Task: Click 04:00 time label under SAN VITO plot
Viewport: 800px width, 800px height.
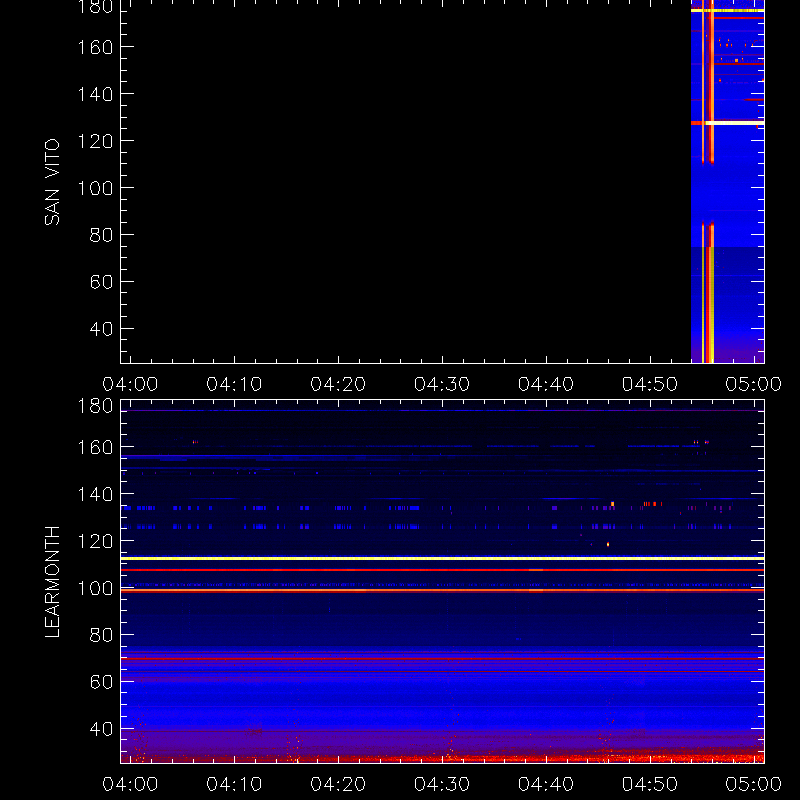Action: pos(130,384)
